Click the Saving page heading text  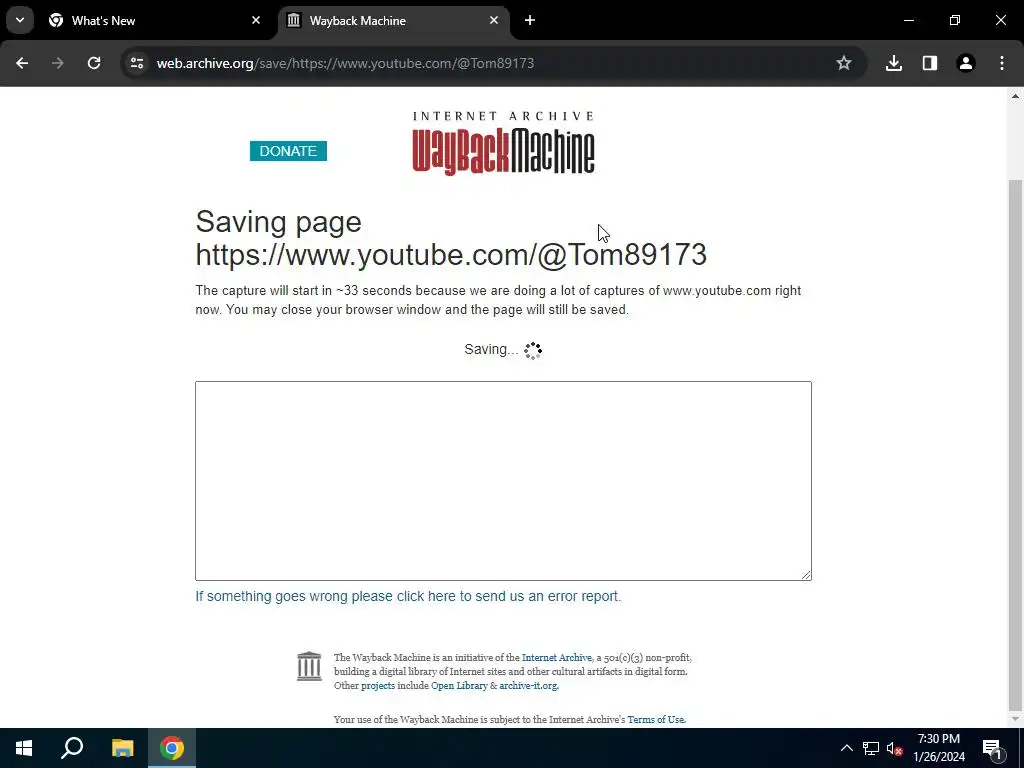(451, 238)
